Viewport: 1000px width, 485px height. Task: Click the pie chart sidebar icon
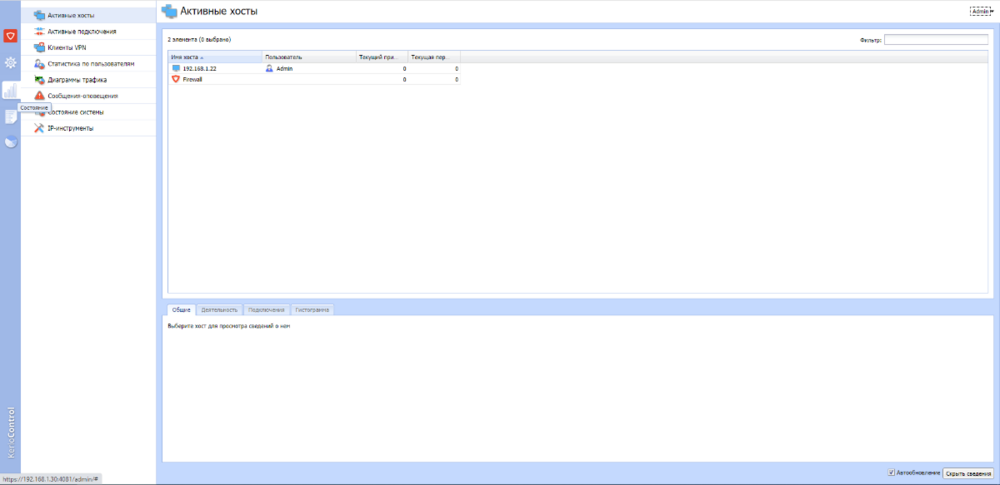point(10,142)
